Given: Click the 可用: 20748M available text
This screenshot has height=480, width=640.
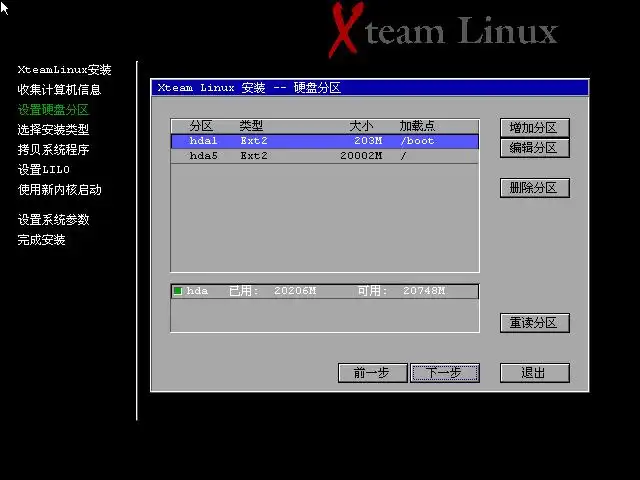Looking at the screenshot, I should point(401,291).
